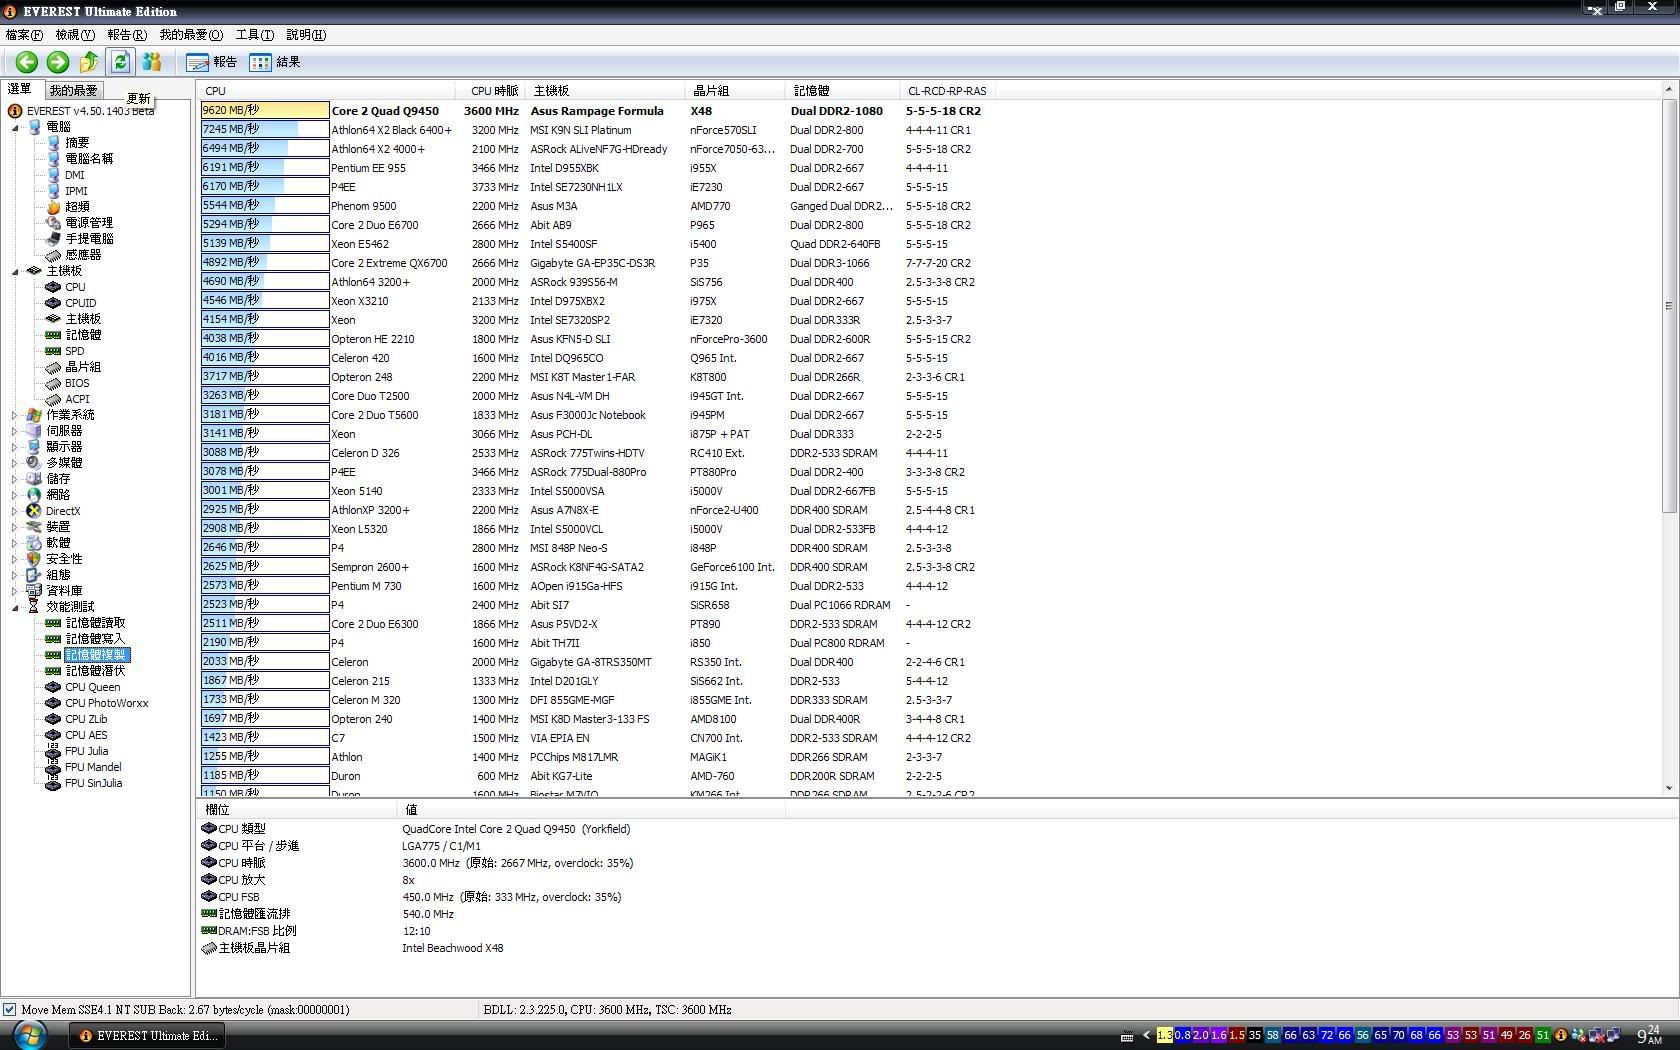Go back with the green left arrow
The height and width of the screenshot is (1050, 1680).
pos(27,62)
